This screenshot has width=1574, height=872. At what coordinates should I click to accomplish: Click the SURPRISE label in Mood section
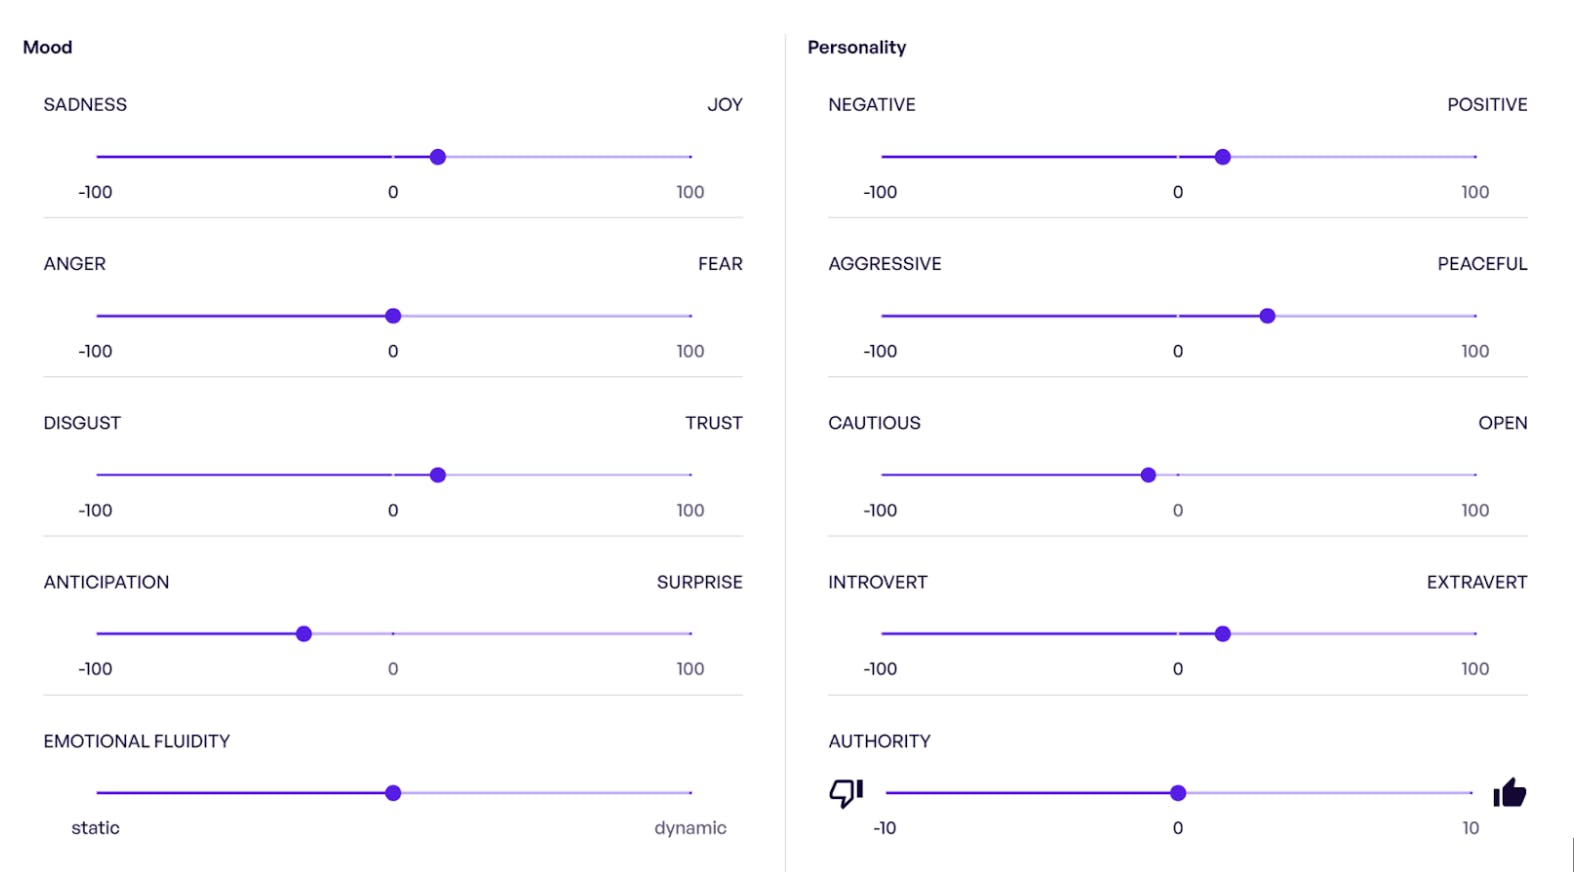[x=699, y=582]
